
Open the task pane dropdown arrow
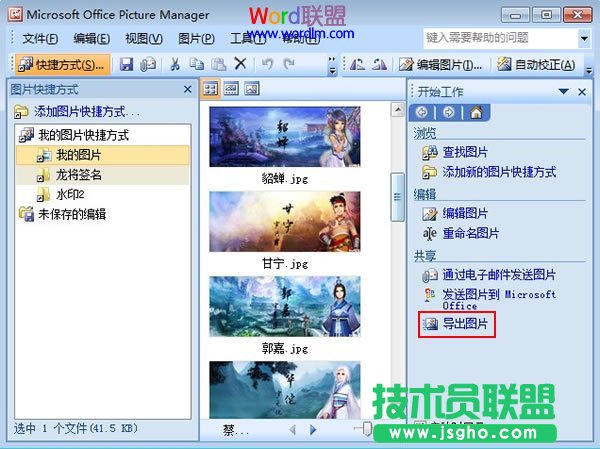tap(565, 91)
